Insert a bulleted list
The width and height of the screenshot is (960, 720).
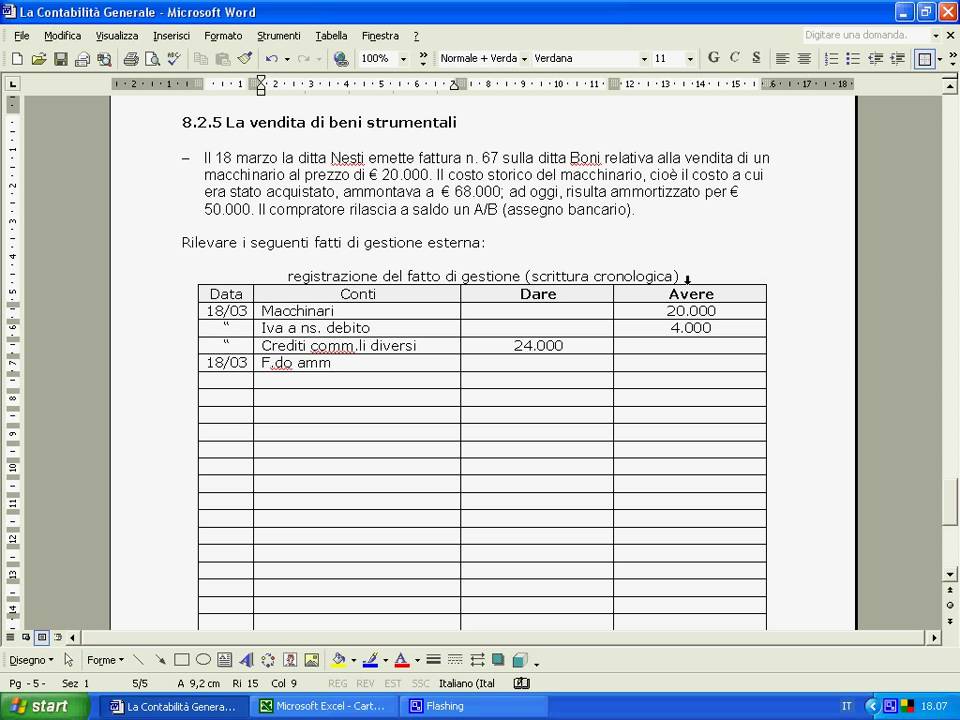[x=853, y=59]
